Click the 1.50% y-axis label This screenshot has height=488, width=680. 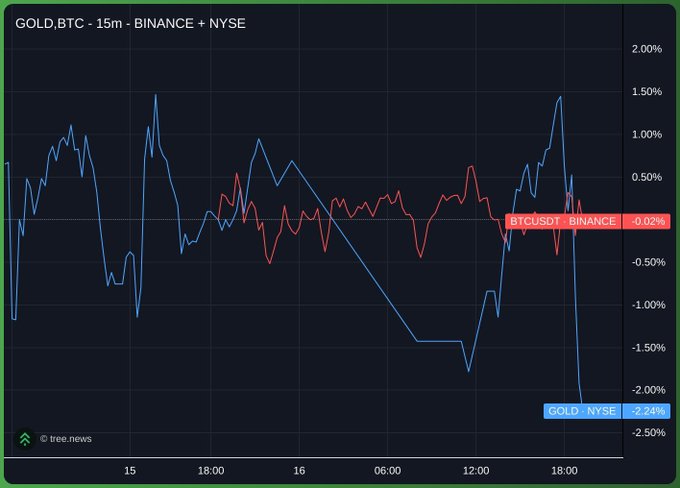pyautogui.click(x=647, y=92)
